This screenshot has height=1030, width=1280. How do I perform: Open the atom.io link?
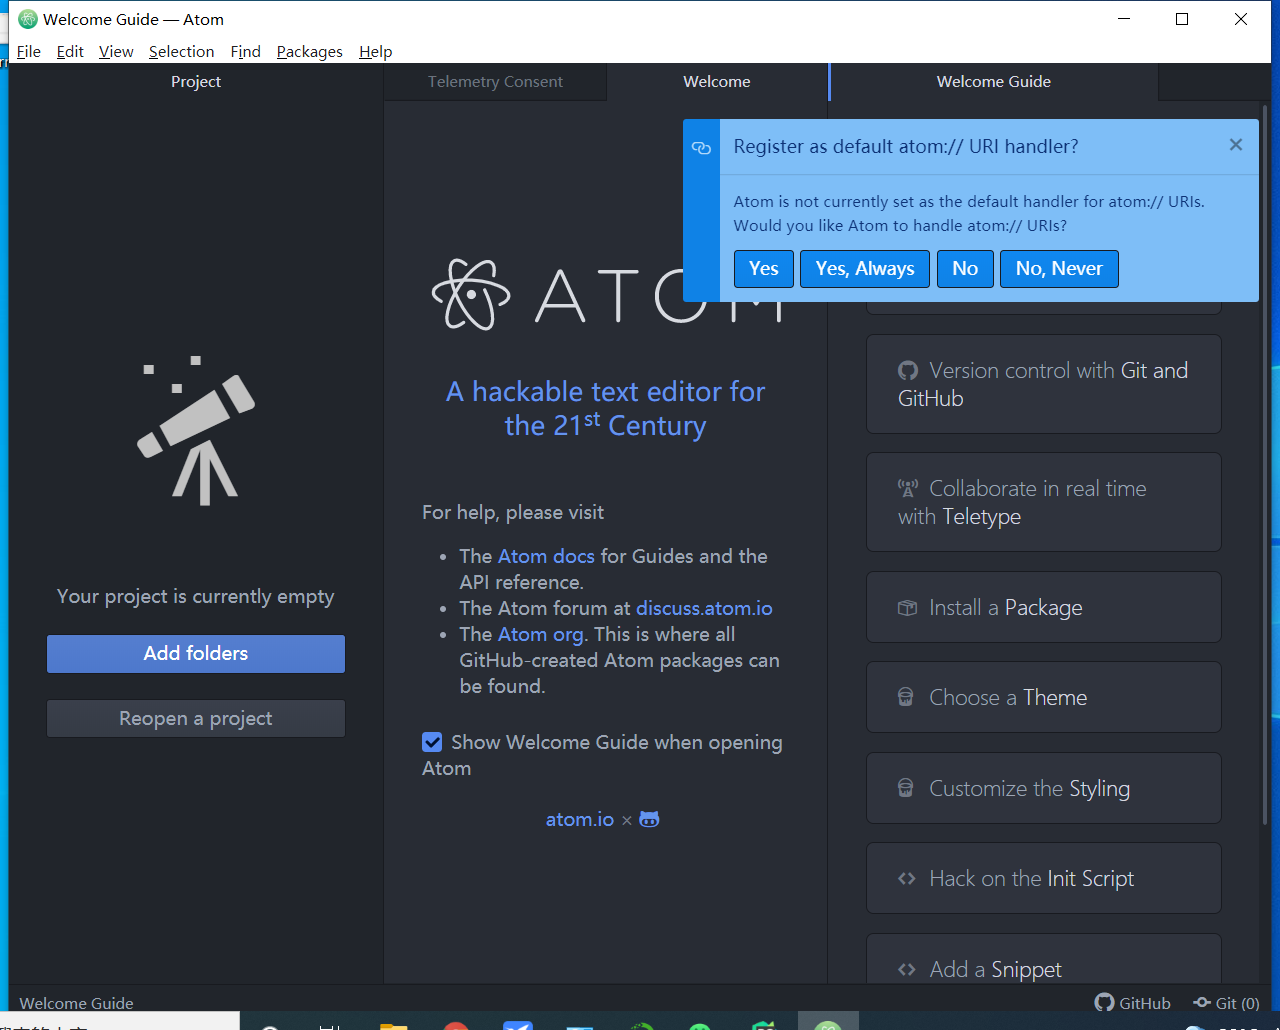[x=580, y=819]
